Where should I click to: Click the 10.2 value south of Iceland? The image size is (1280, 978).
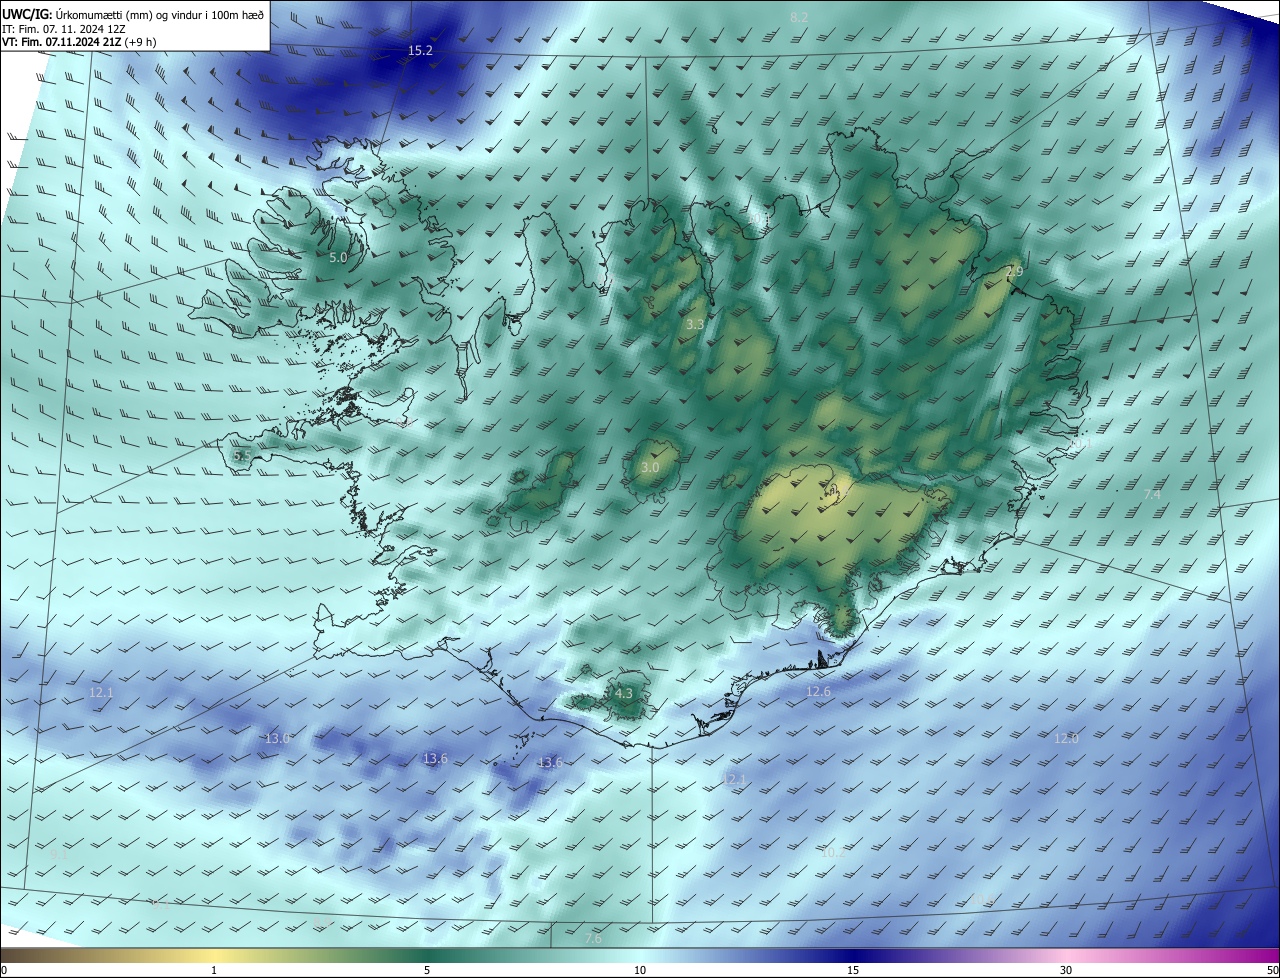(x=832, y=852)
